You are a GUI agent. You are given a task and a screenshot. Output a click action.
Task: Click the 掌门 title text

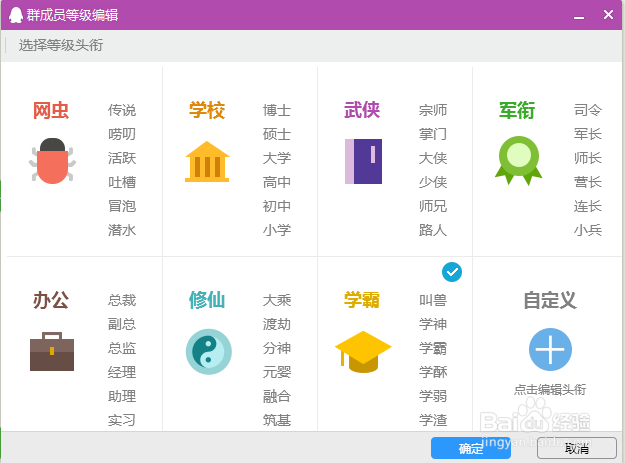(433, 134)
